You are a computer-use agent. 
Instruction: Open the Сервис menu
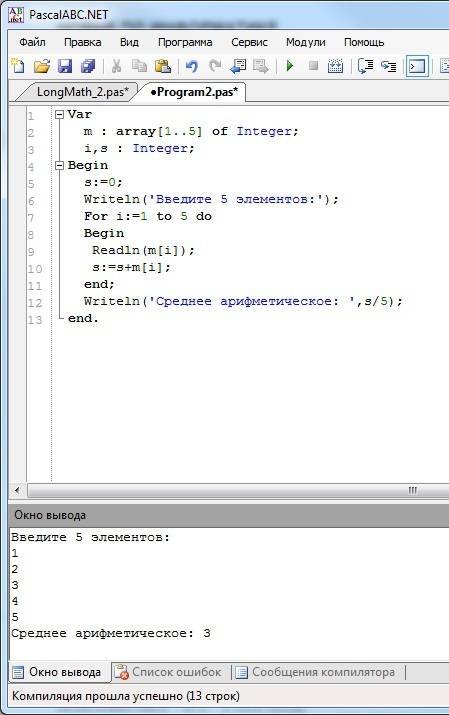pyautogui.click(x=249, y=42)
